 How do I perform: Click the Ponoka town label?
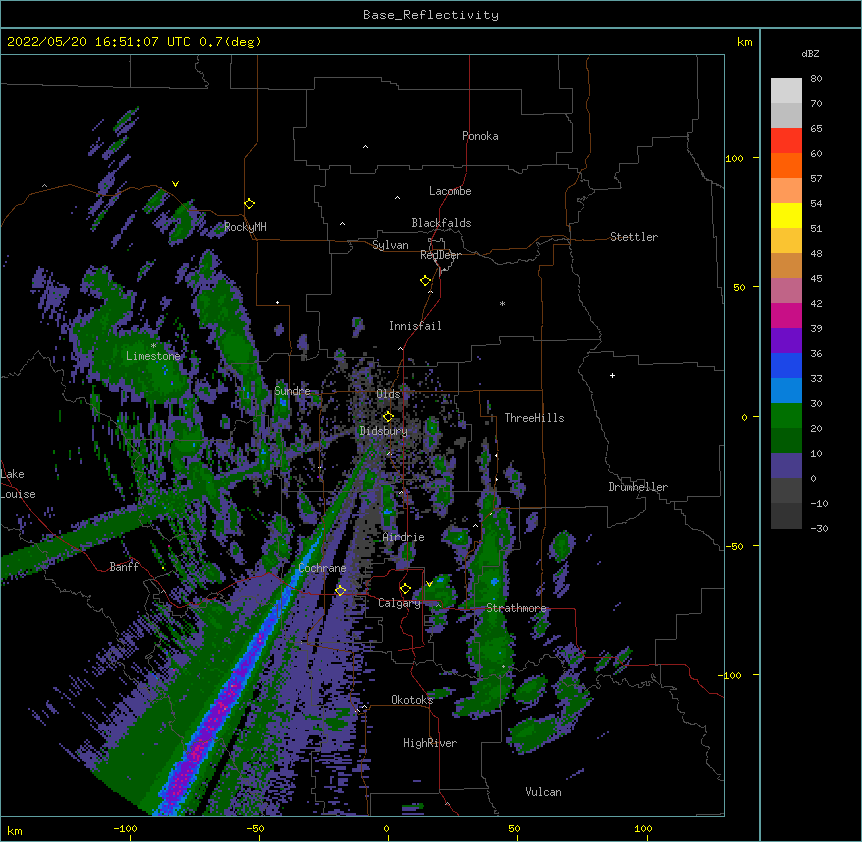point(480,136)
